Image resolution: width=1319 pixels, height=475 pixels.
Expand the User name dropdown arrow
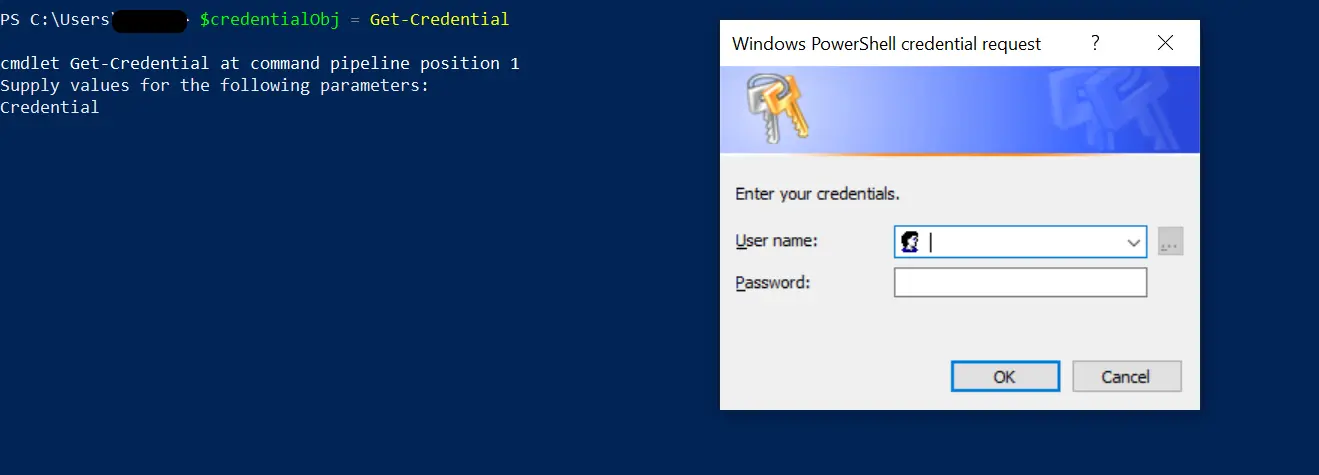(1134, 242)
